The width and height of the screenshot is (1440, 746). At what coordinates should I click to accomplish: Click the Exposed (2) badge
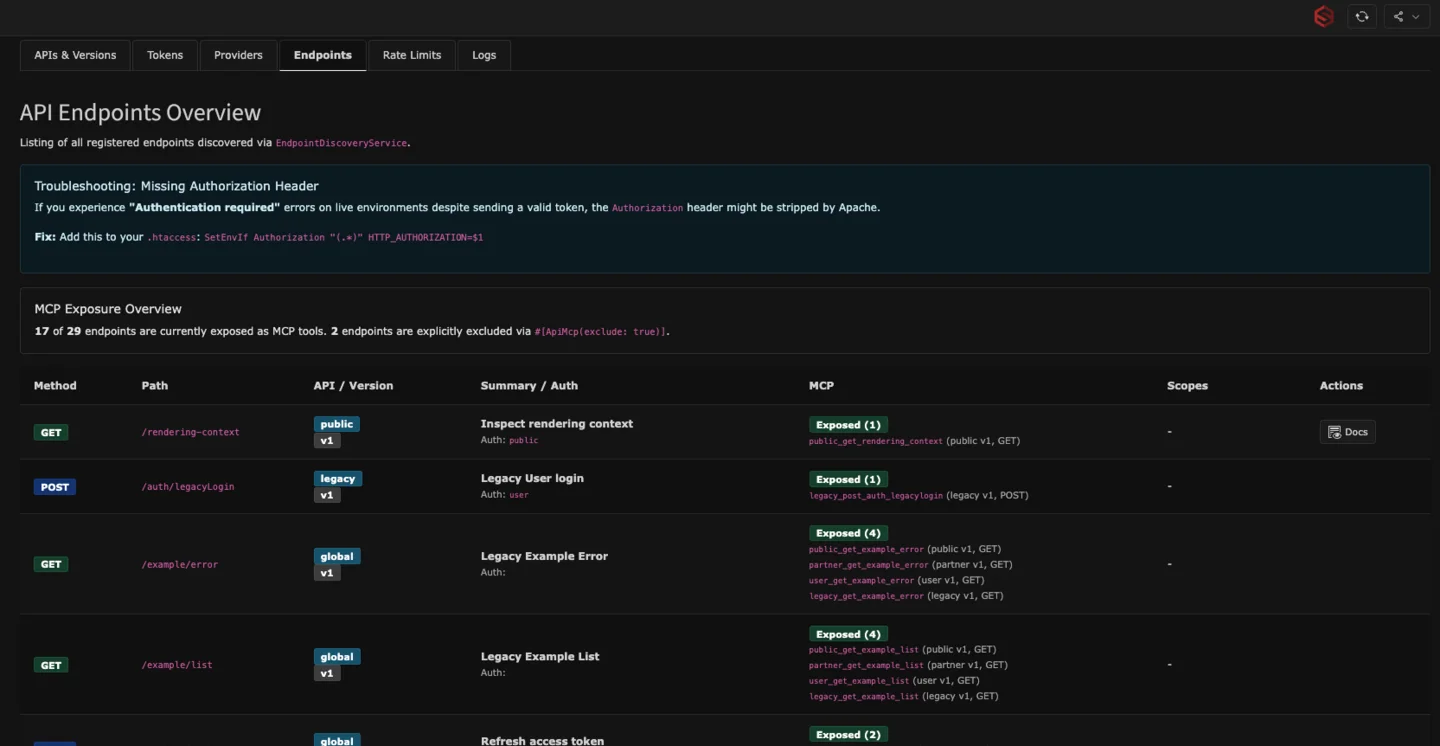[849, 735]
